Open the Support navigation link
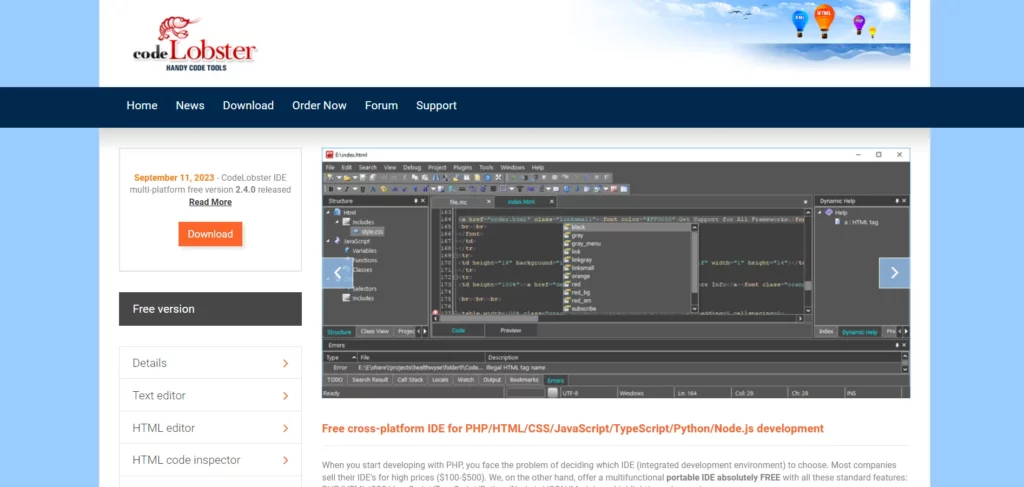 (x=436, y=106)
